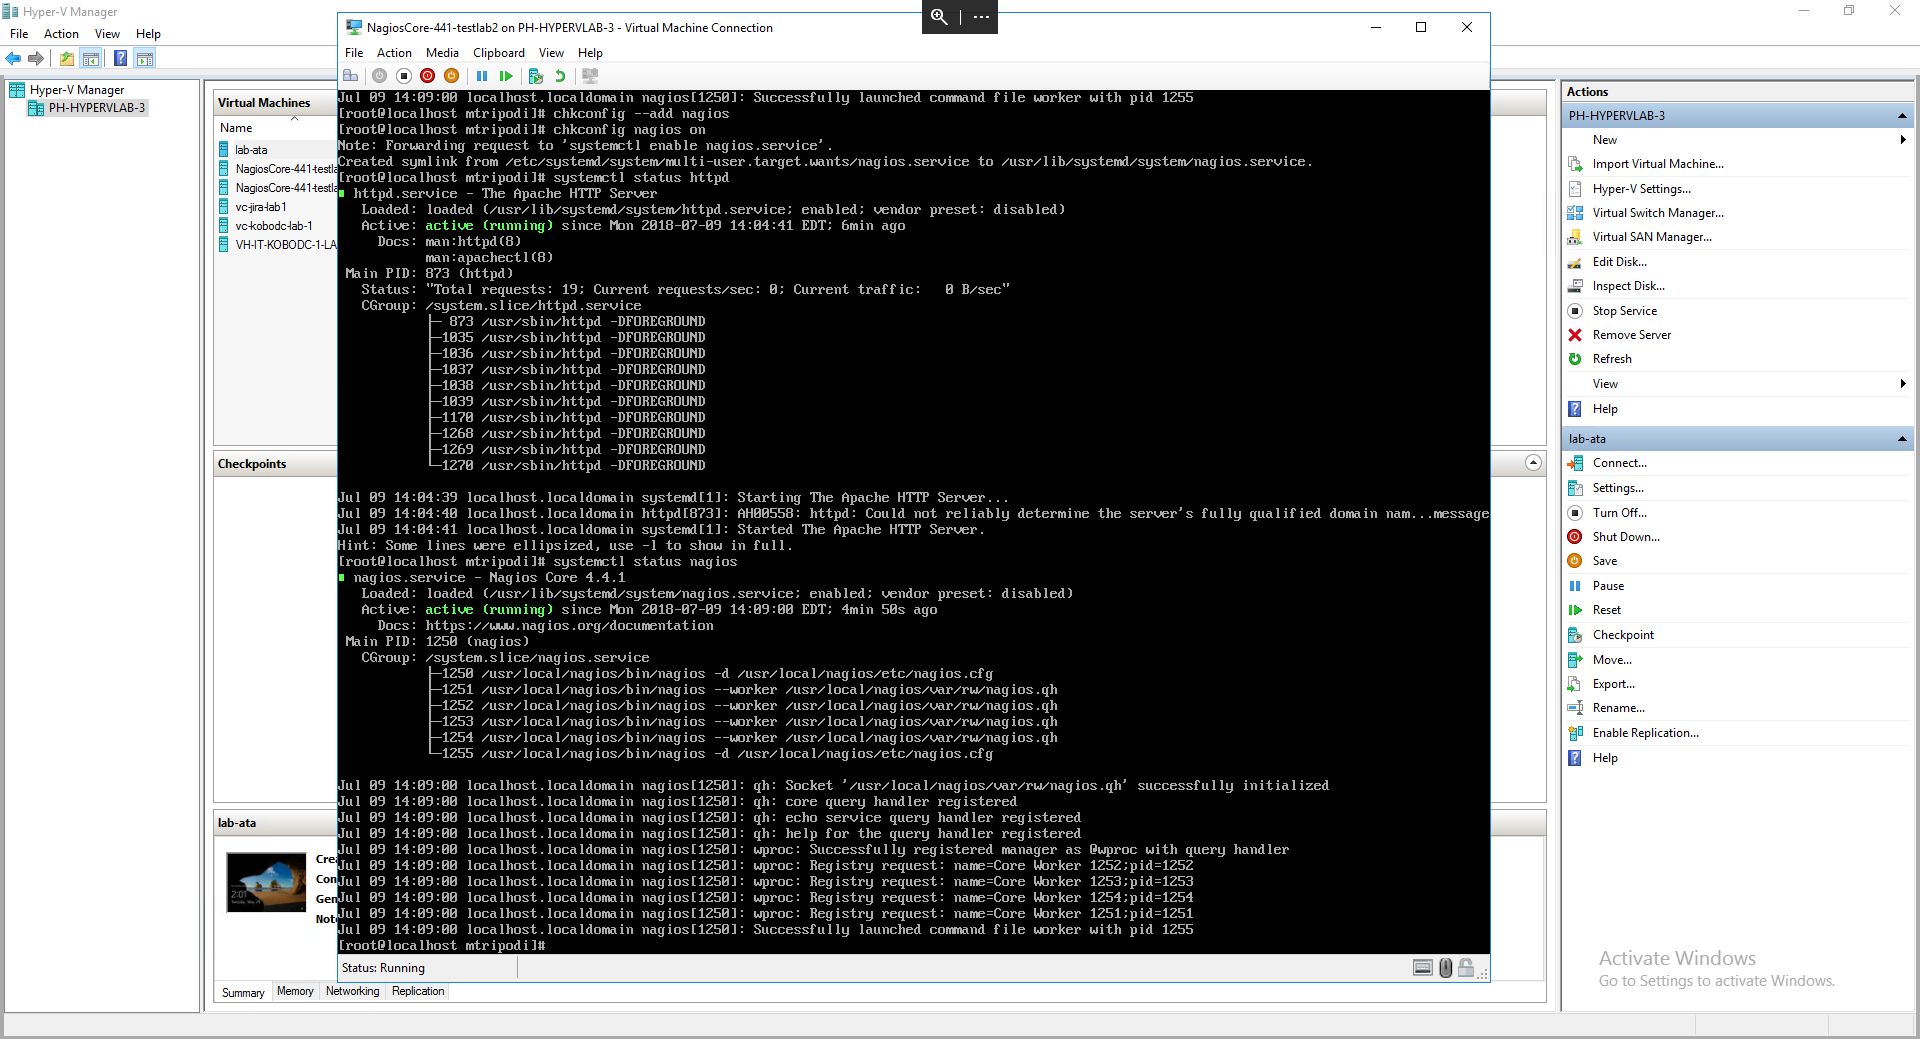The image size is (1920, 1039).
Task: Toggle Show/Hide Action Pane toolbar button
Action: click(x=145, y=59)
